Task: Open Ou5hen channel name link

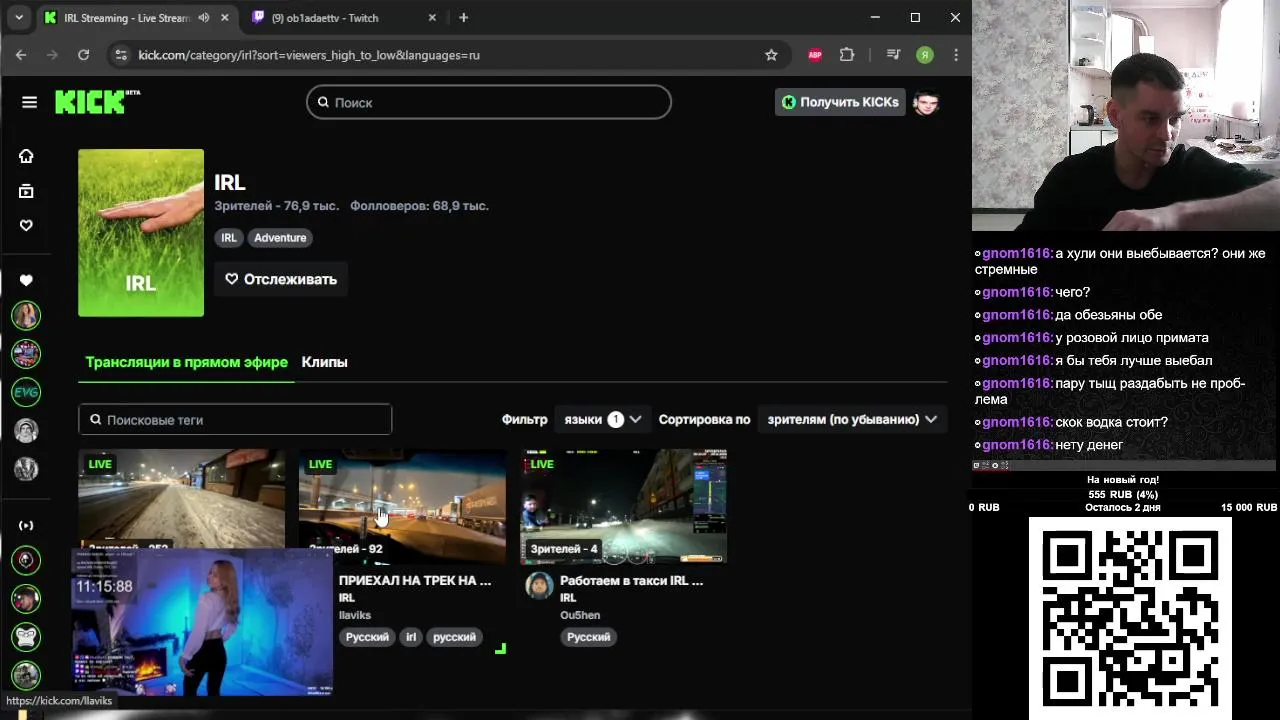Action: [580, 615]
